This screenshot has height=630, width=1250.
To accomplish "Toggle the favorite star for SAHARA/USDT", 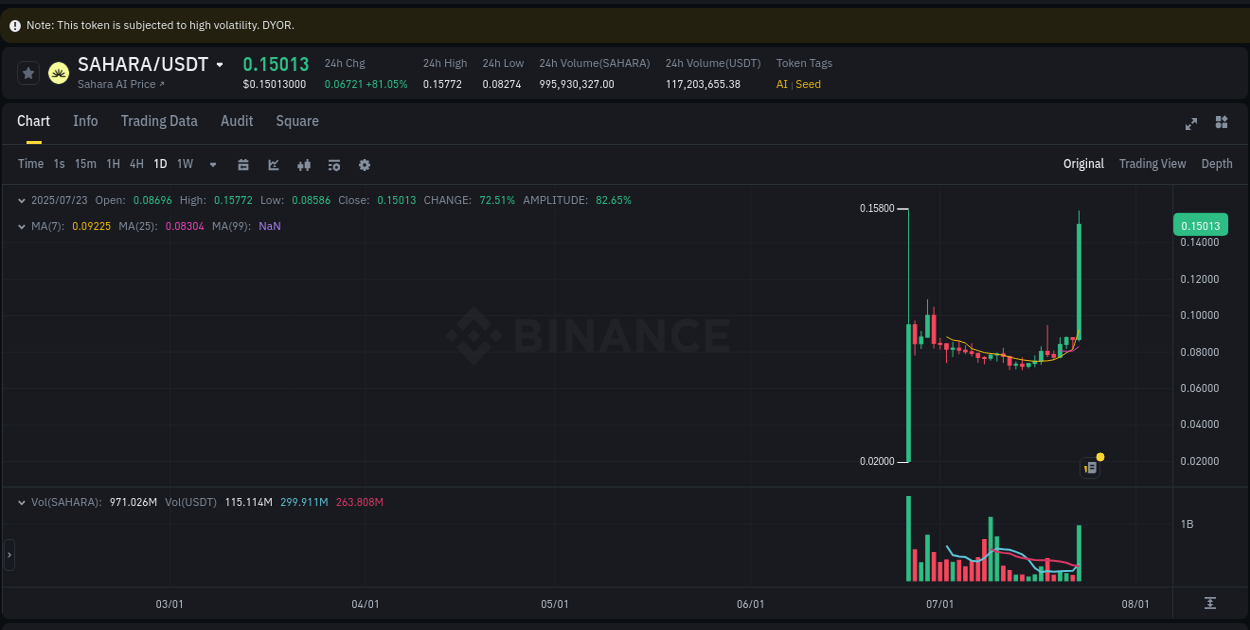I will point(28,72).
